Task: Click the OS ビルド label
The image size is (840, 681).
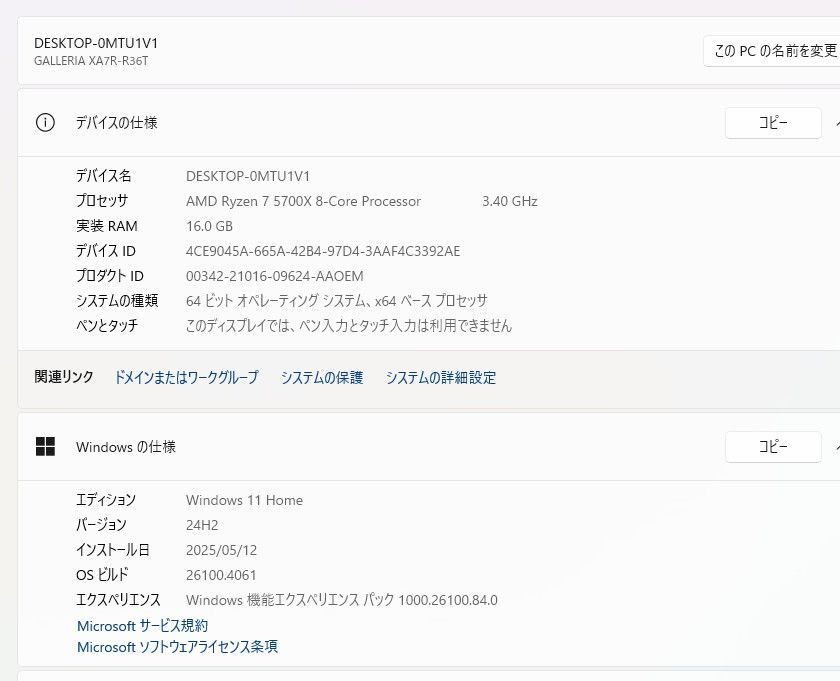Action: click(x=102, y=574)
